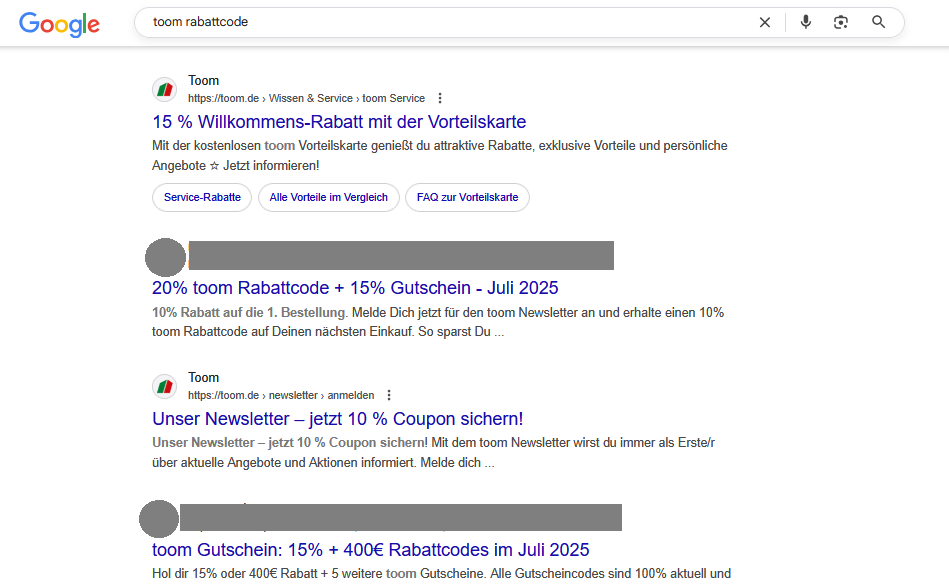
Task: Open search by image camera icon
Action: click(x=841, y=22)
